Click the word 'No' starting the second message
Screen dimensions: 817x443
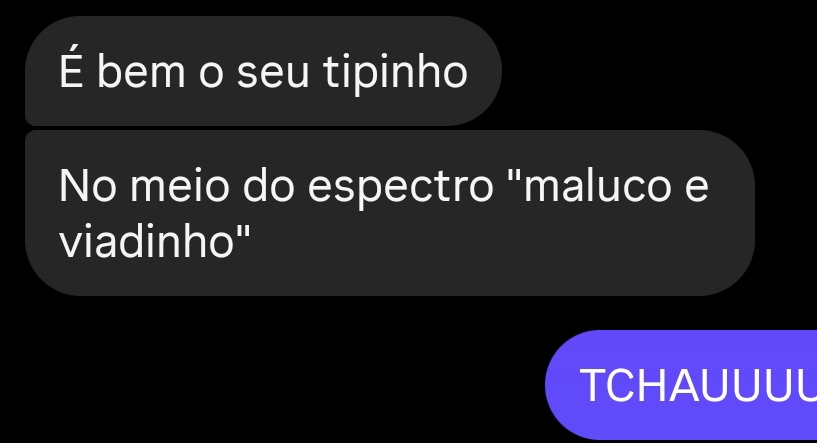pos(88,186)
